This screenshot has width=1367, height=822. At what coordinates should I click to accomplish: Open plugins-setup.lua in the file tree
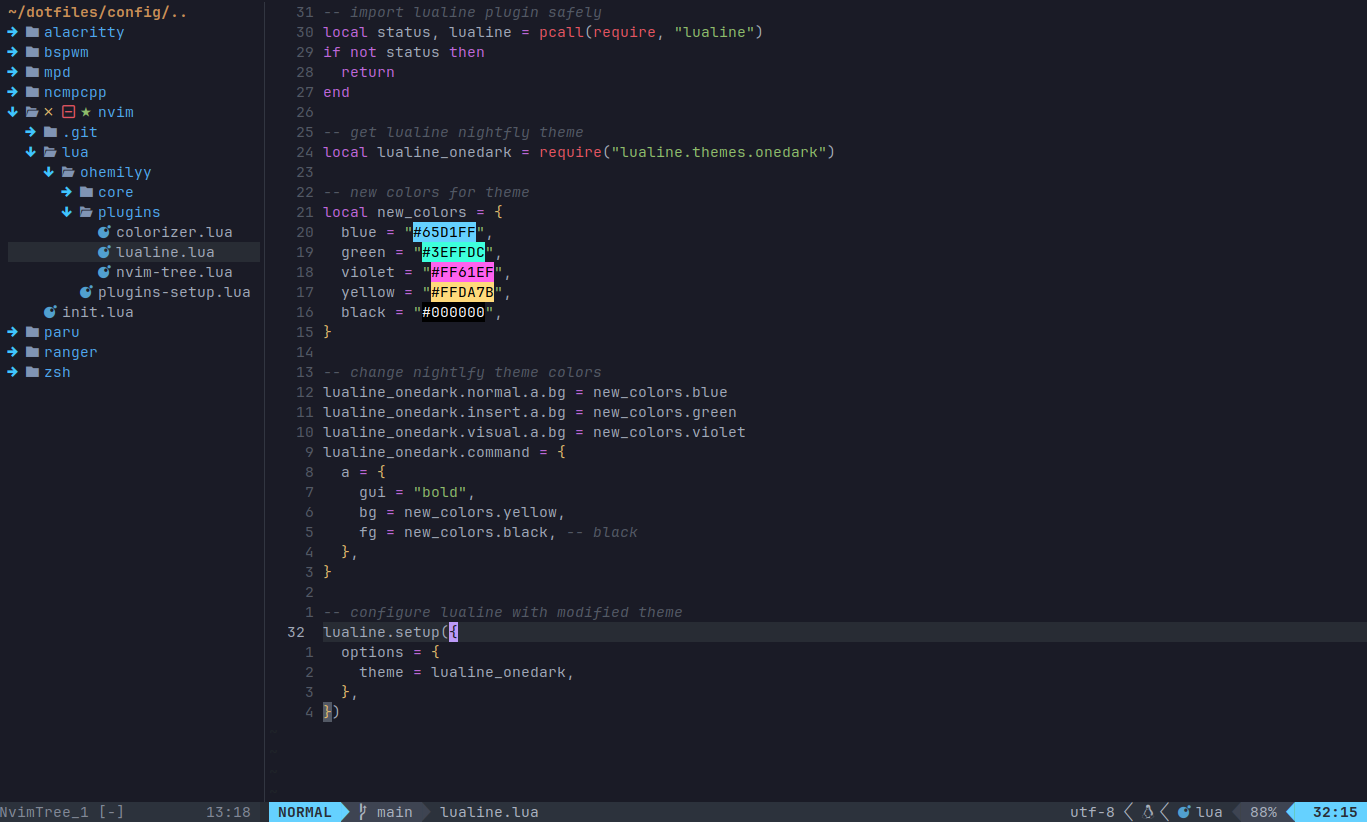(x=174, y=292)
